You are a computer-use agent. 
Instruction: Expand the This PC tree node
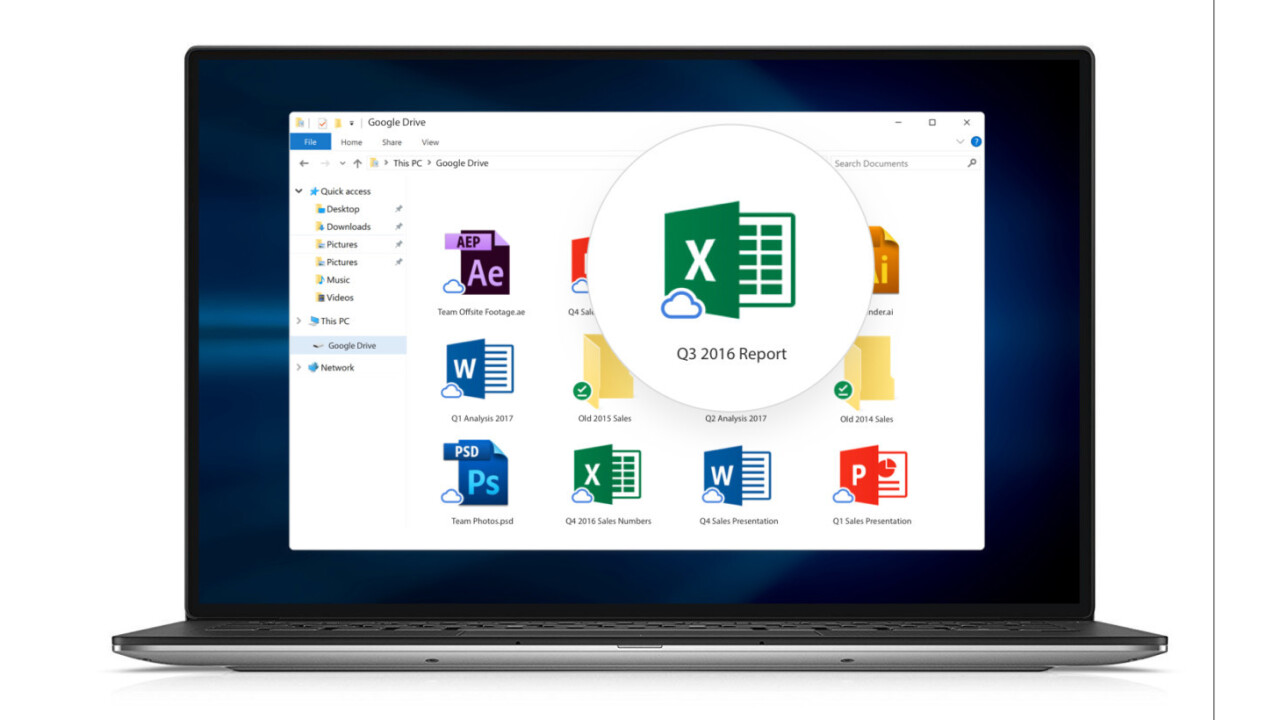(298, 321)
